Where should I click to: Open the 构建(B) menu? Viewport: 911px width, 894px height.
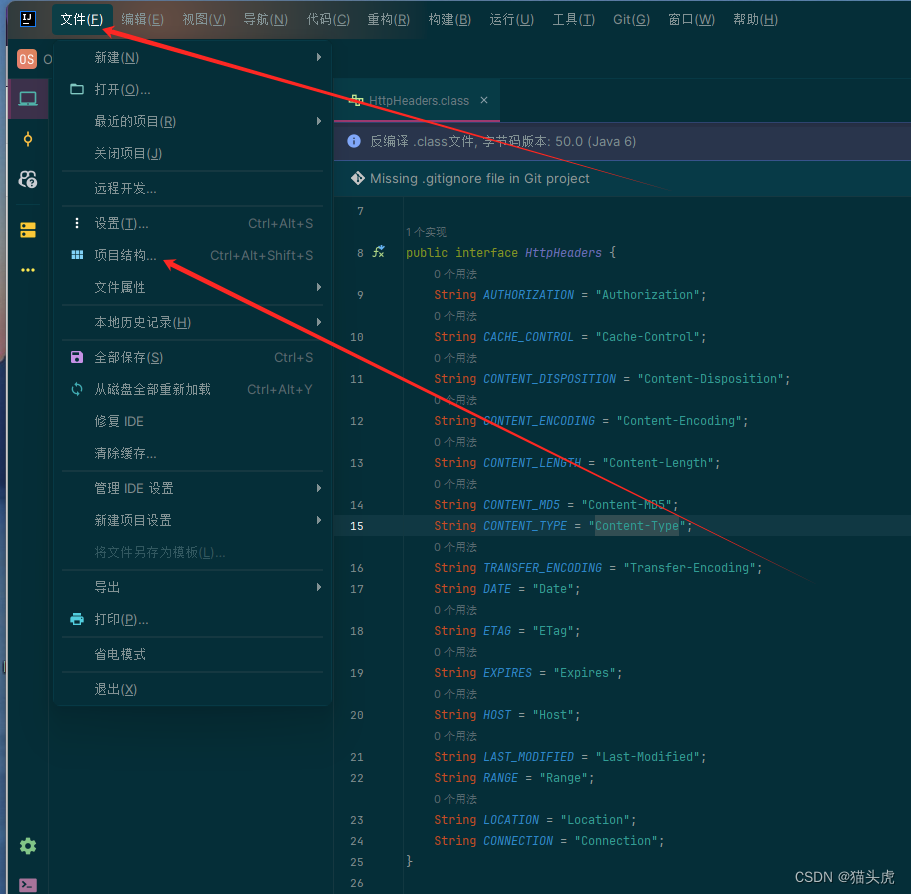449,19
